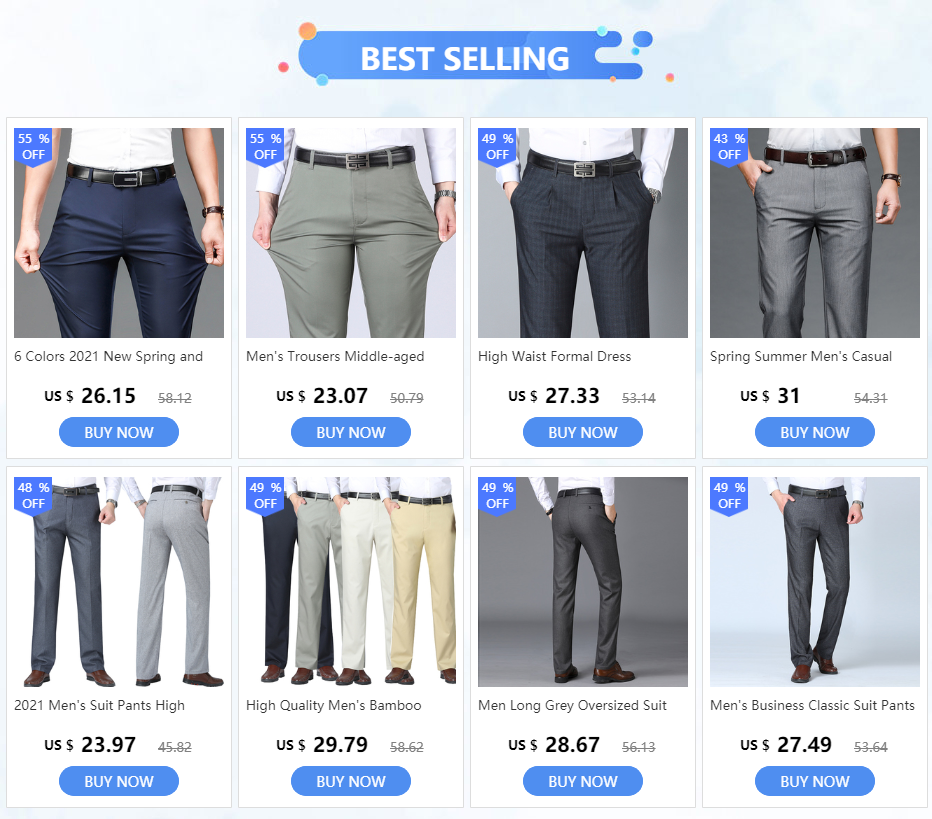Image resolution: width=932 pixels, height=819 pixels.
Task: Open the Spring Summer Men's Casual title link
Action: point(801,357)
